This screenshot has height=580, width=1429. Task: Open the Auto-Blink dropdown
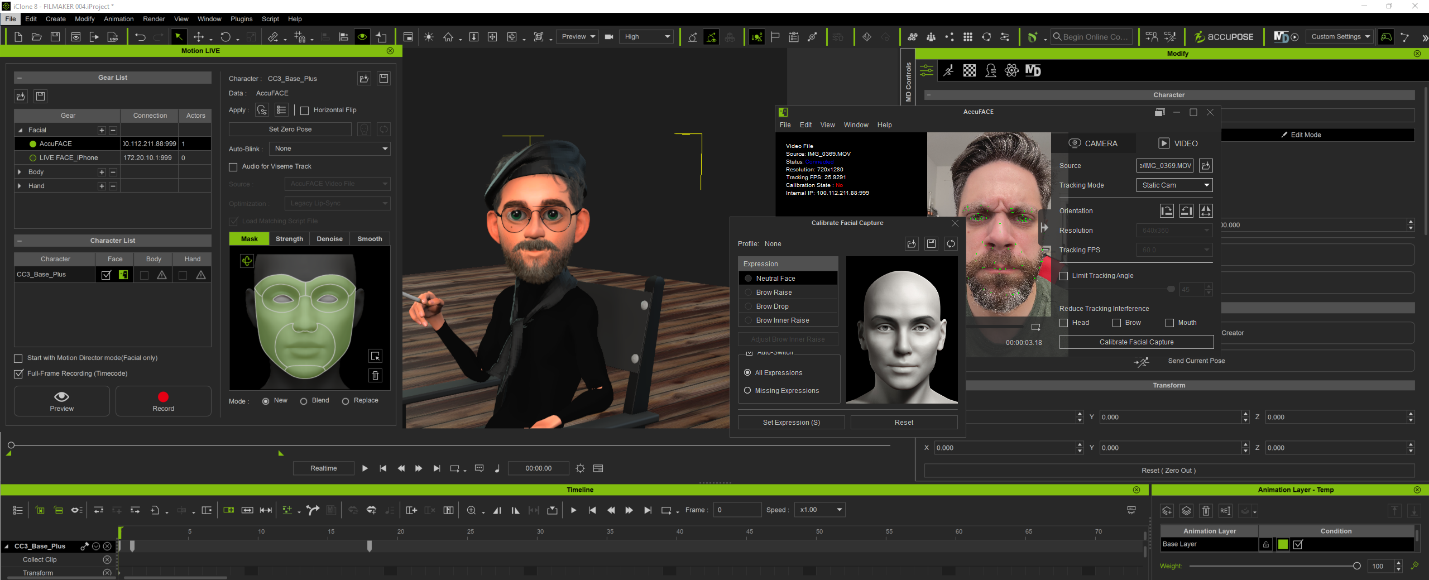pyautogui.click(x=329, y=148)
